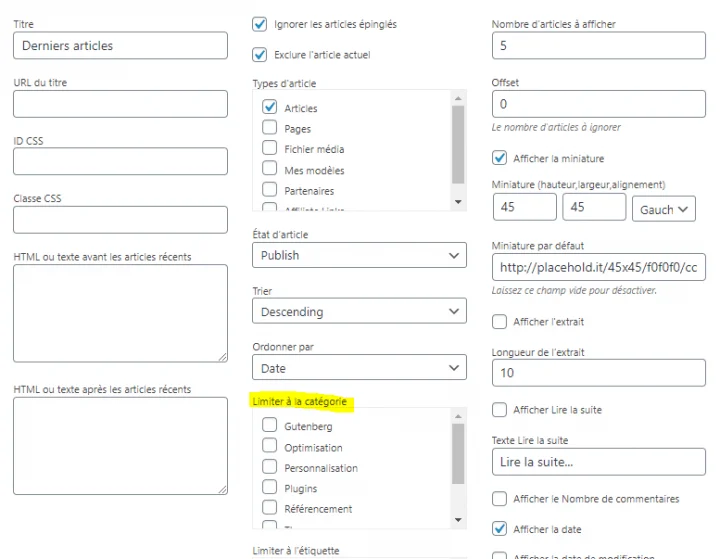Enable 'Fichier média' article type
Image resolution: width=720 pixels, height=559 pixels.
coord(270,148)
